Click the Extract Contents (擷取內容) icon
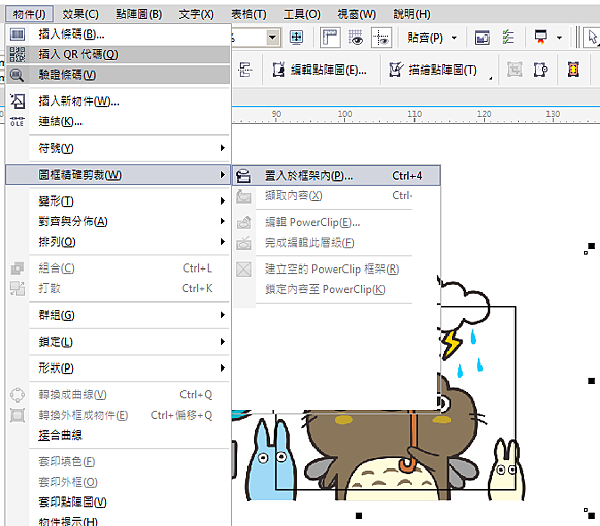This screenshot has height=526, width=600. coord(243,196)
